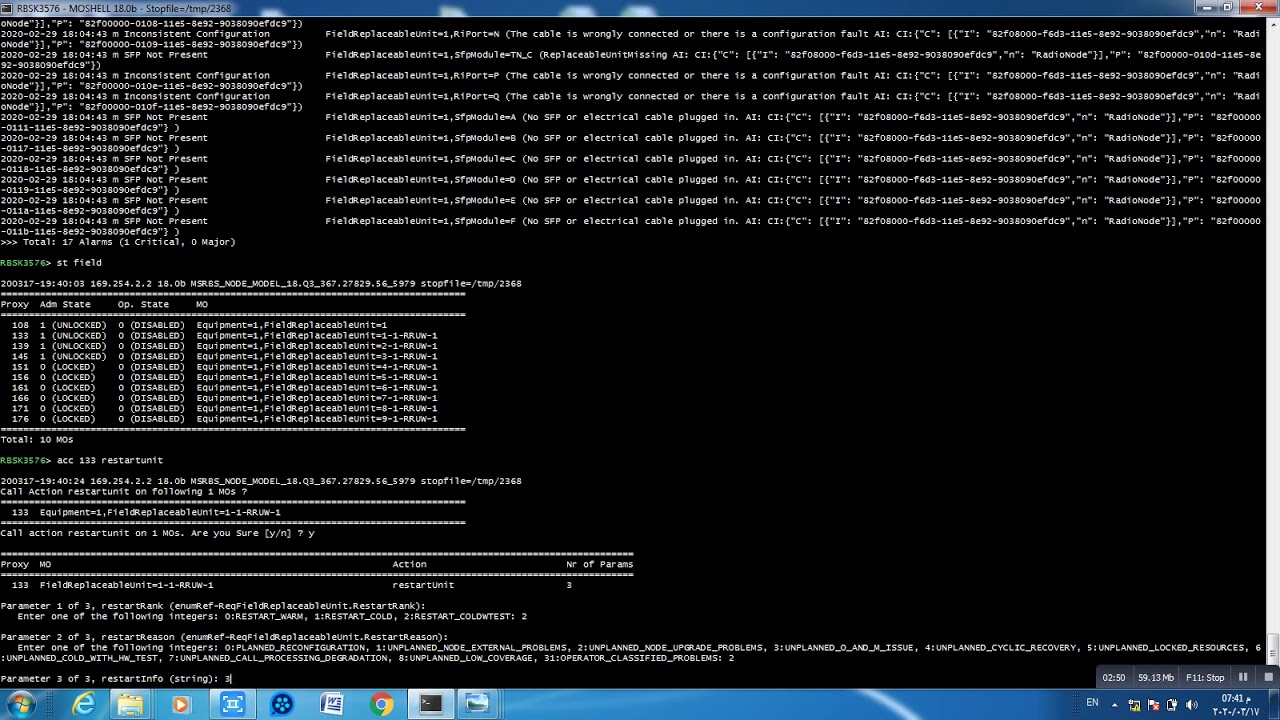Viewport: 1280px width, 720px height.
Task: Launch Google Chrome from the taskbar
Action: [x=381, y=705]
